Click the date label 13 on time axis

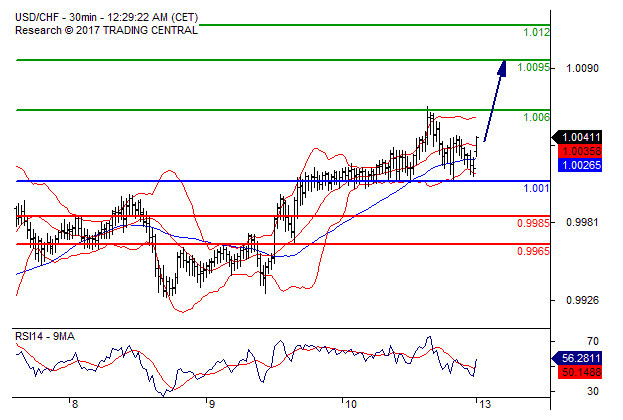pos(485,405)
